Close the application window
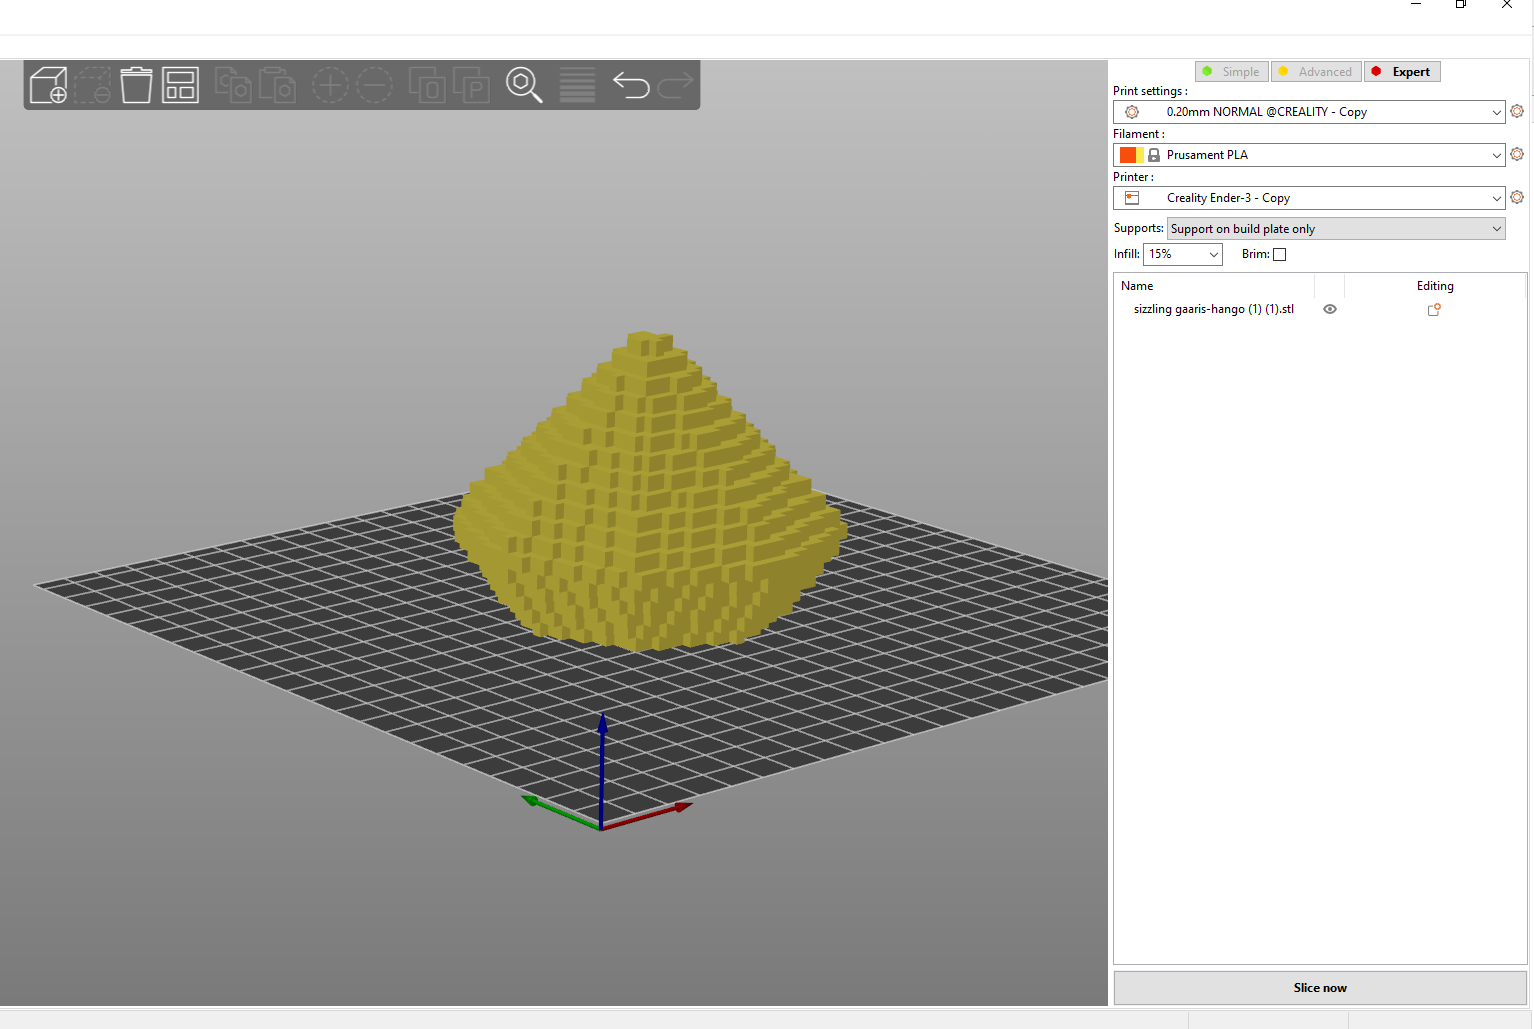 click(x=1507, y=5)
